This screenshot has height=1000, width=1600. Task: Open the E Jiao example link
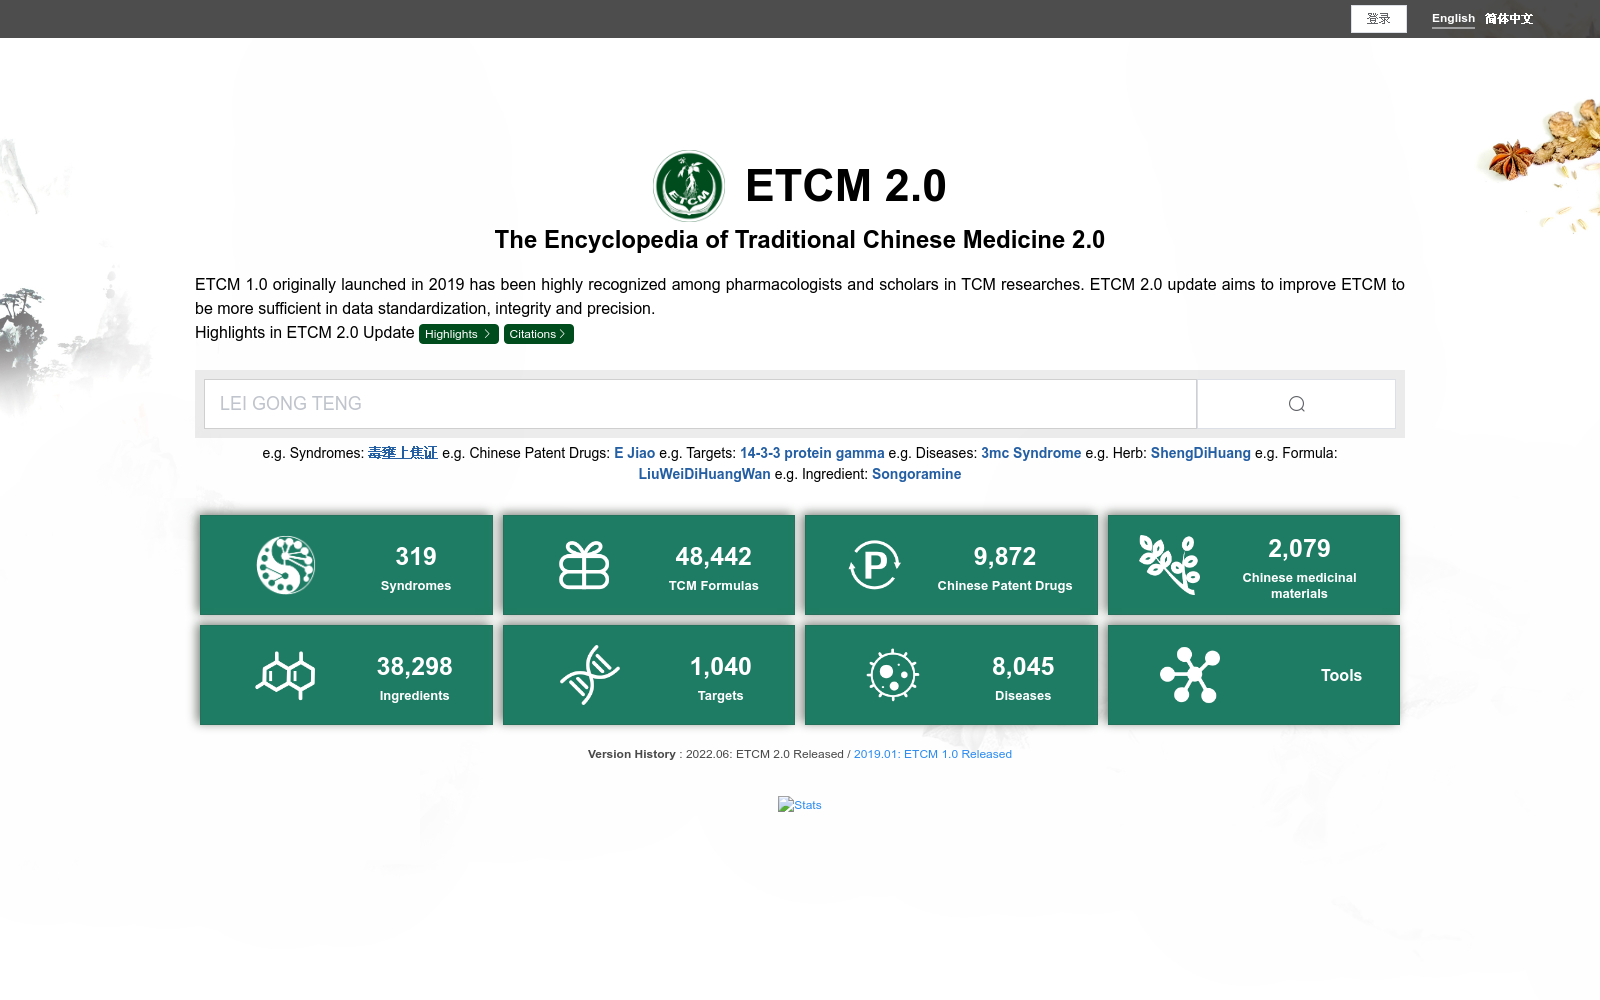[635, 453]
